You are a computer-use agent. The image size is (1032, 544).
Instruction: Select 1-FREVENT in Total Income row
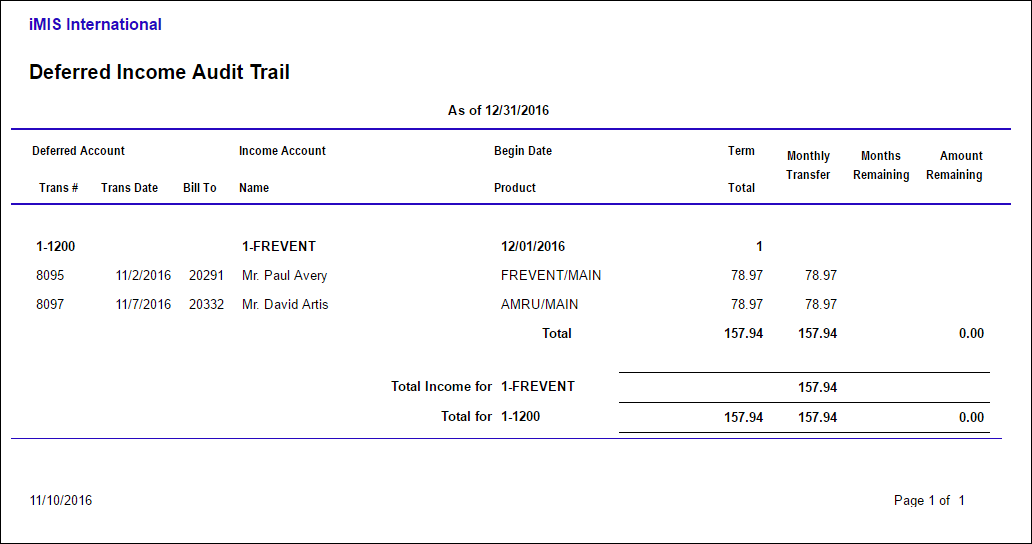coord(538,387)
